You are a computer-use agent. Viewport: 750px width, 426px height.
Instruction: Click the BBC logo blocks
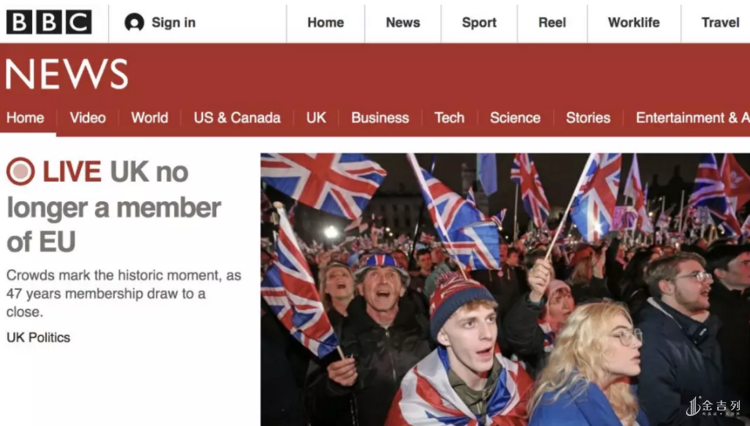(49, 22)
